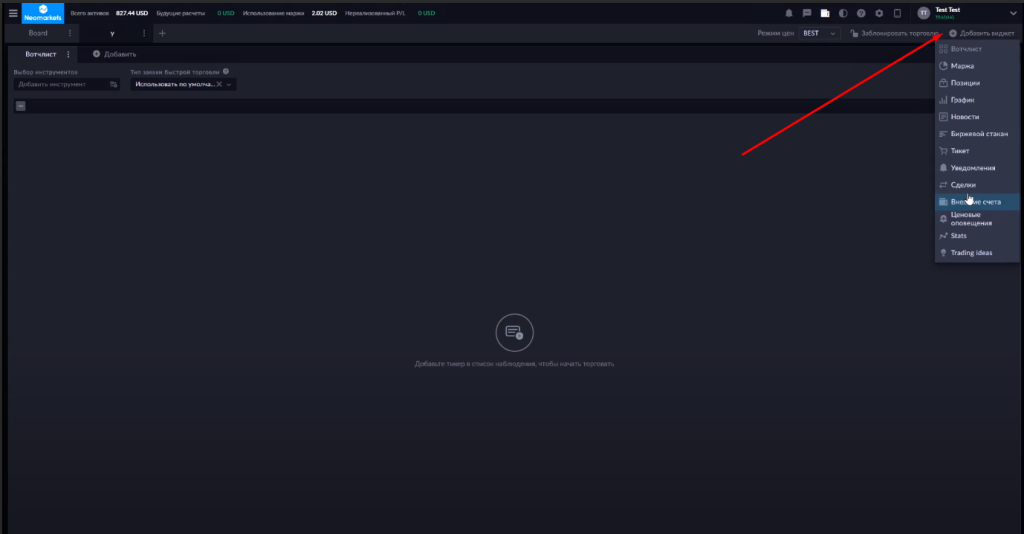Screen dimensions: 1024x534
Task: Click greyed Вотчлист entry in widget menu
Action: [977, 49]
